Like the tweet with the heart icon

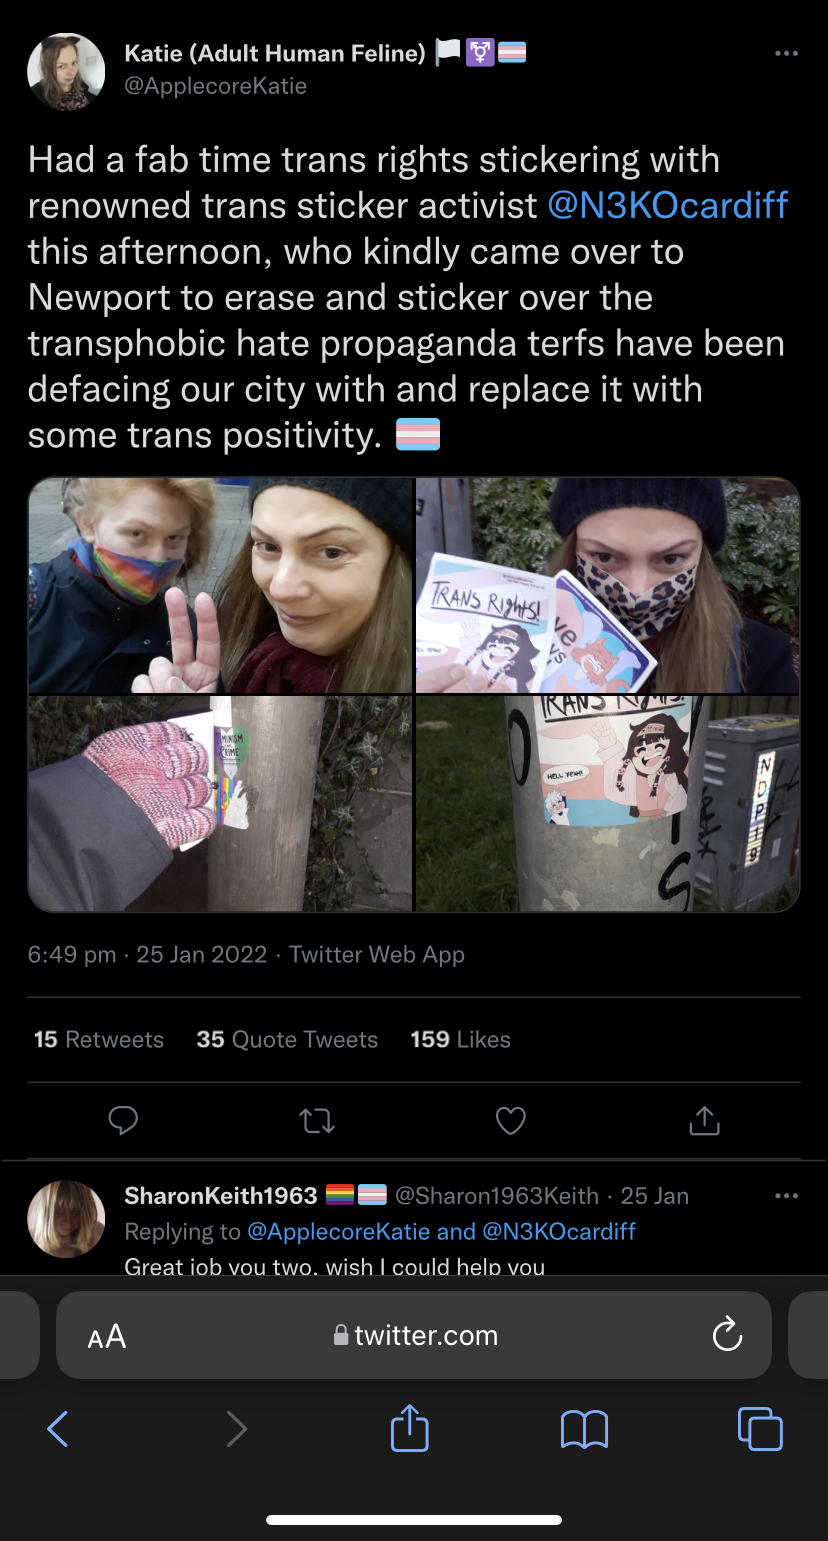pos(511,1121)
